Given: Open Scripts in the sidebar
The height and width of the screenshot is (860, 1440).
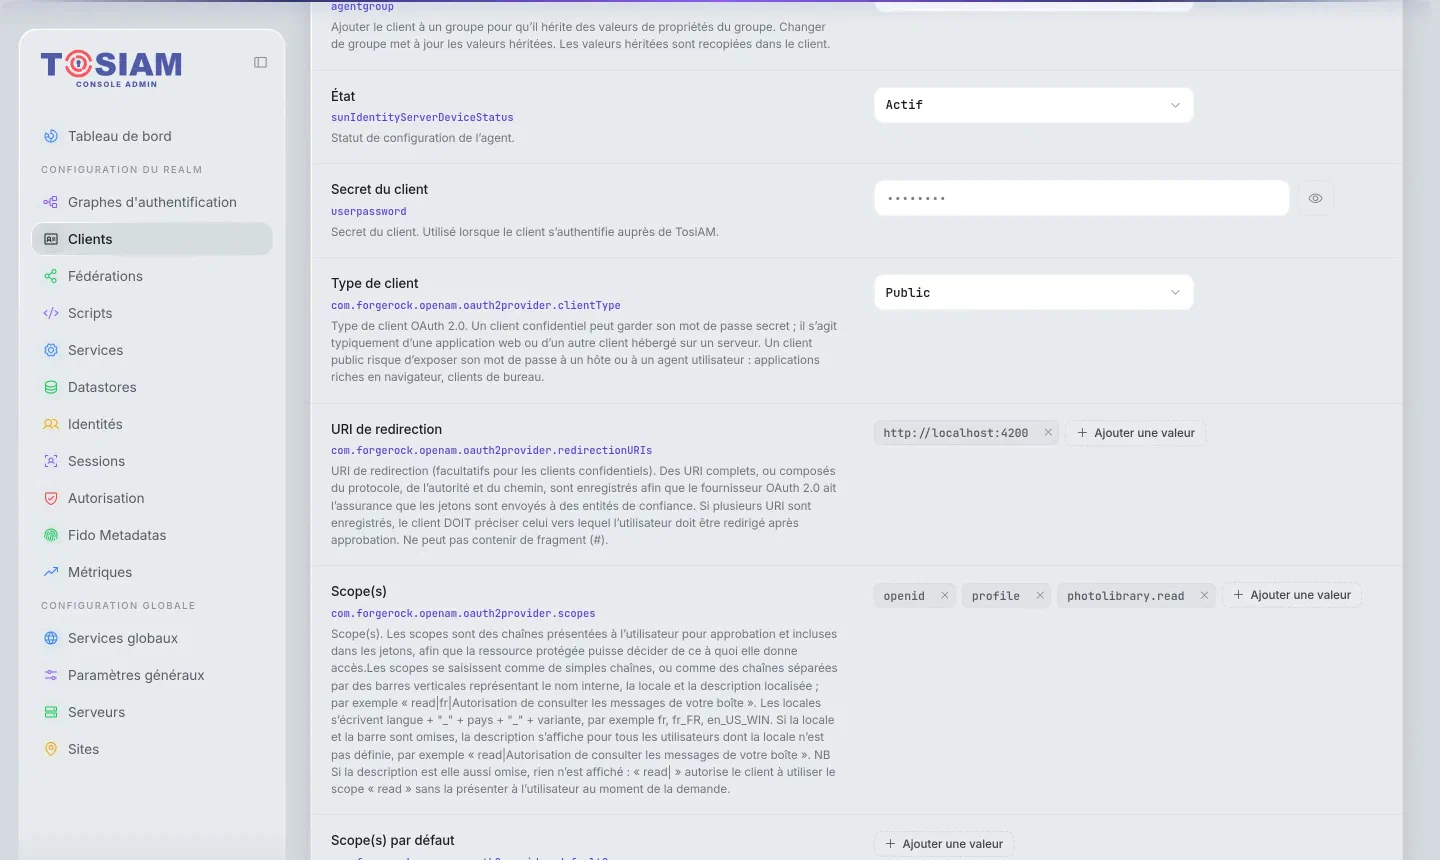Looking at the screenshot, I should (152, 313).
